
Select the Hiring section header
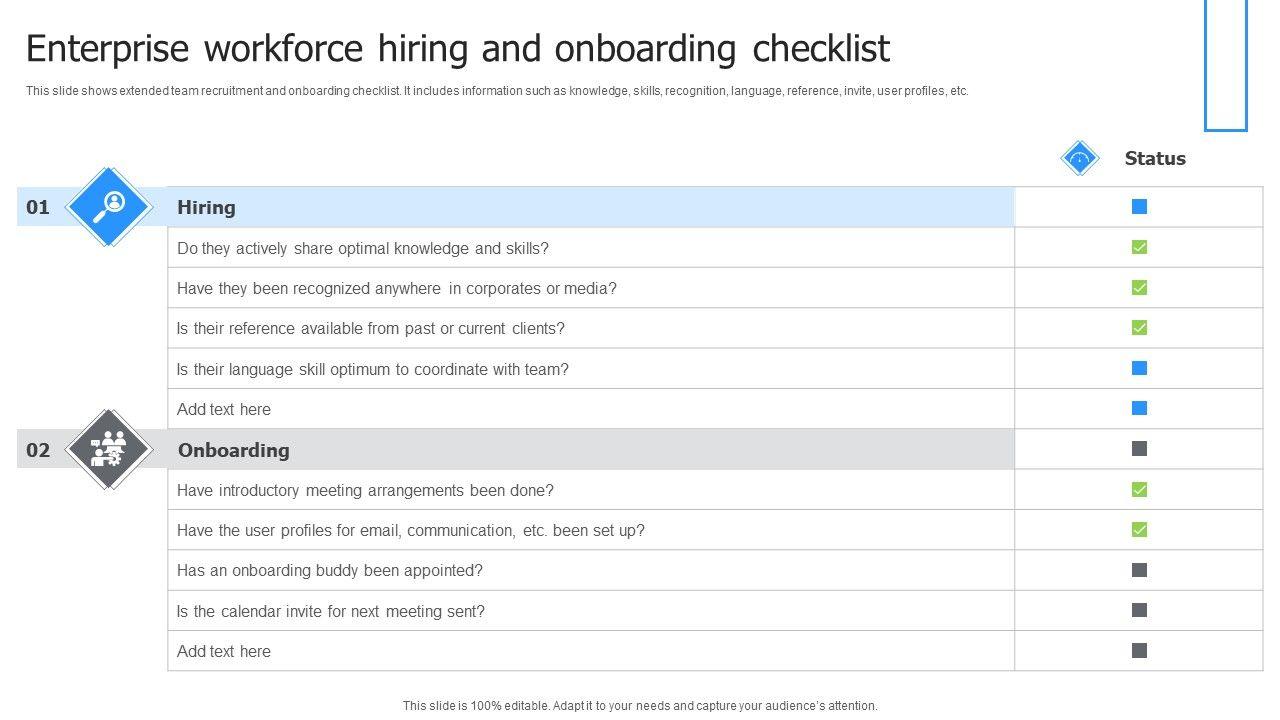coord(206,208)
